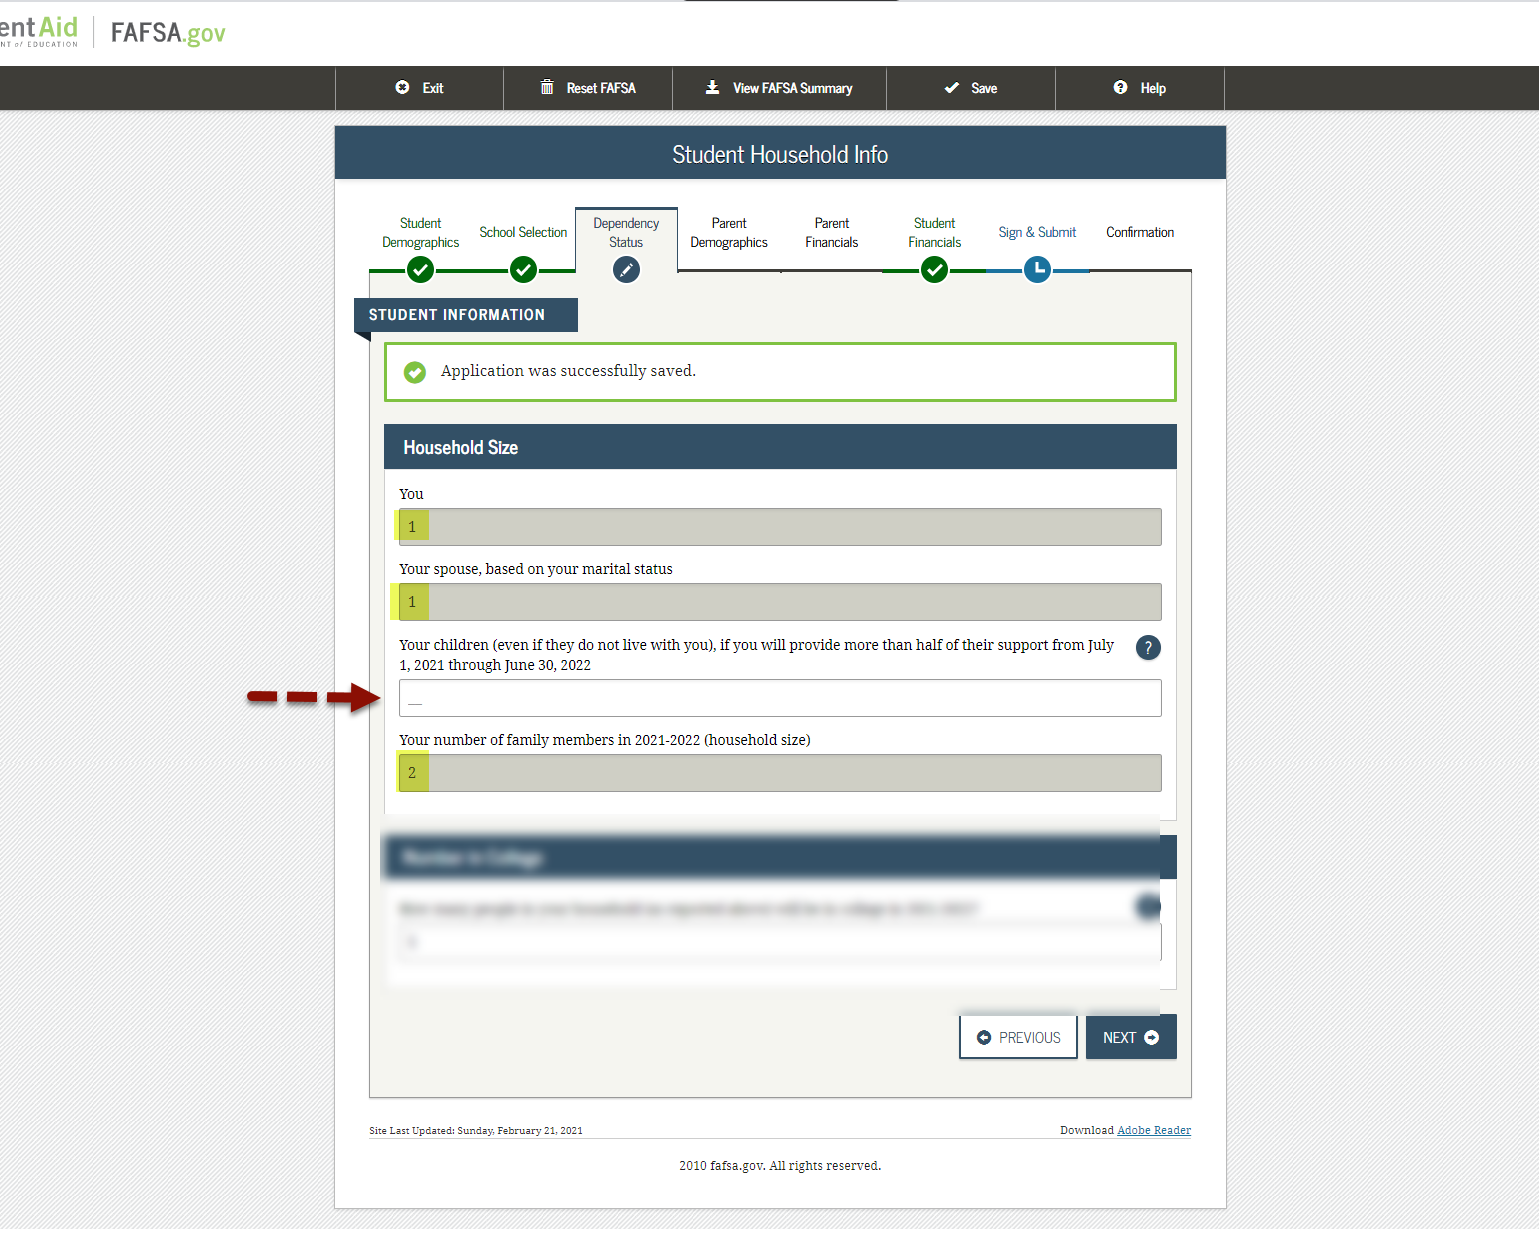The height and width of the screenshot is (1240, 1539).
Task: Click the NEXT button
Action: pos(1130,1037)
